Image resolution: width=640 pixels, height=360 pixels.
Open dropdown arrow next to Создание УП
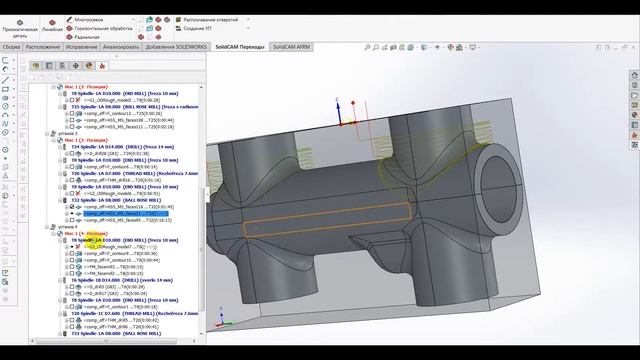pos(248,29)
